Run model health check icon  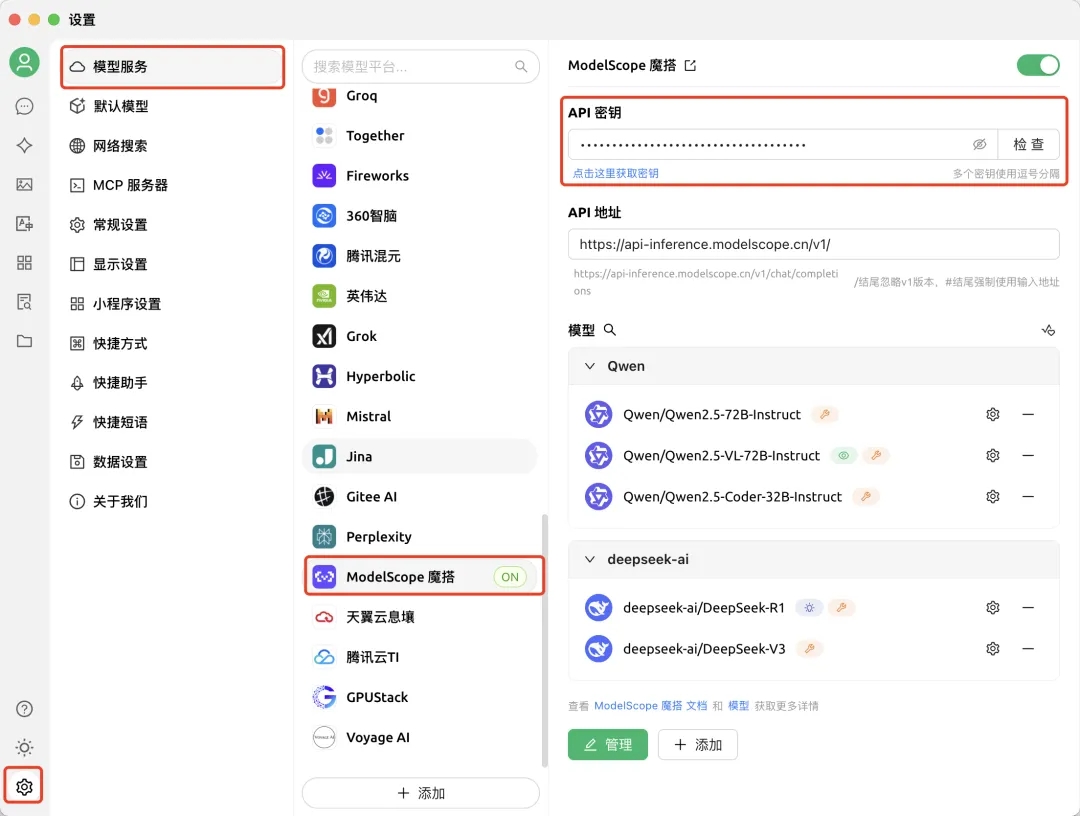(x=1048, y=331)
